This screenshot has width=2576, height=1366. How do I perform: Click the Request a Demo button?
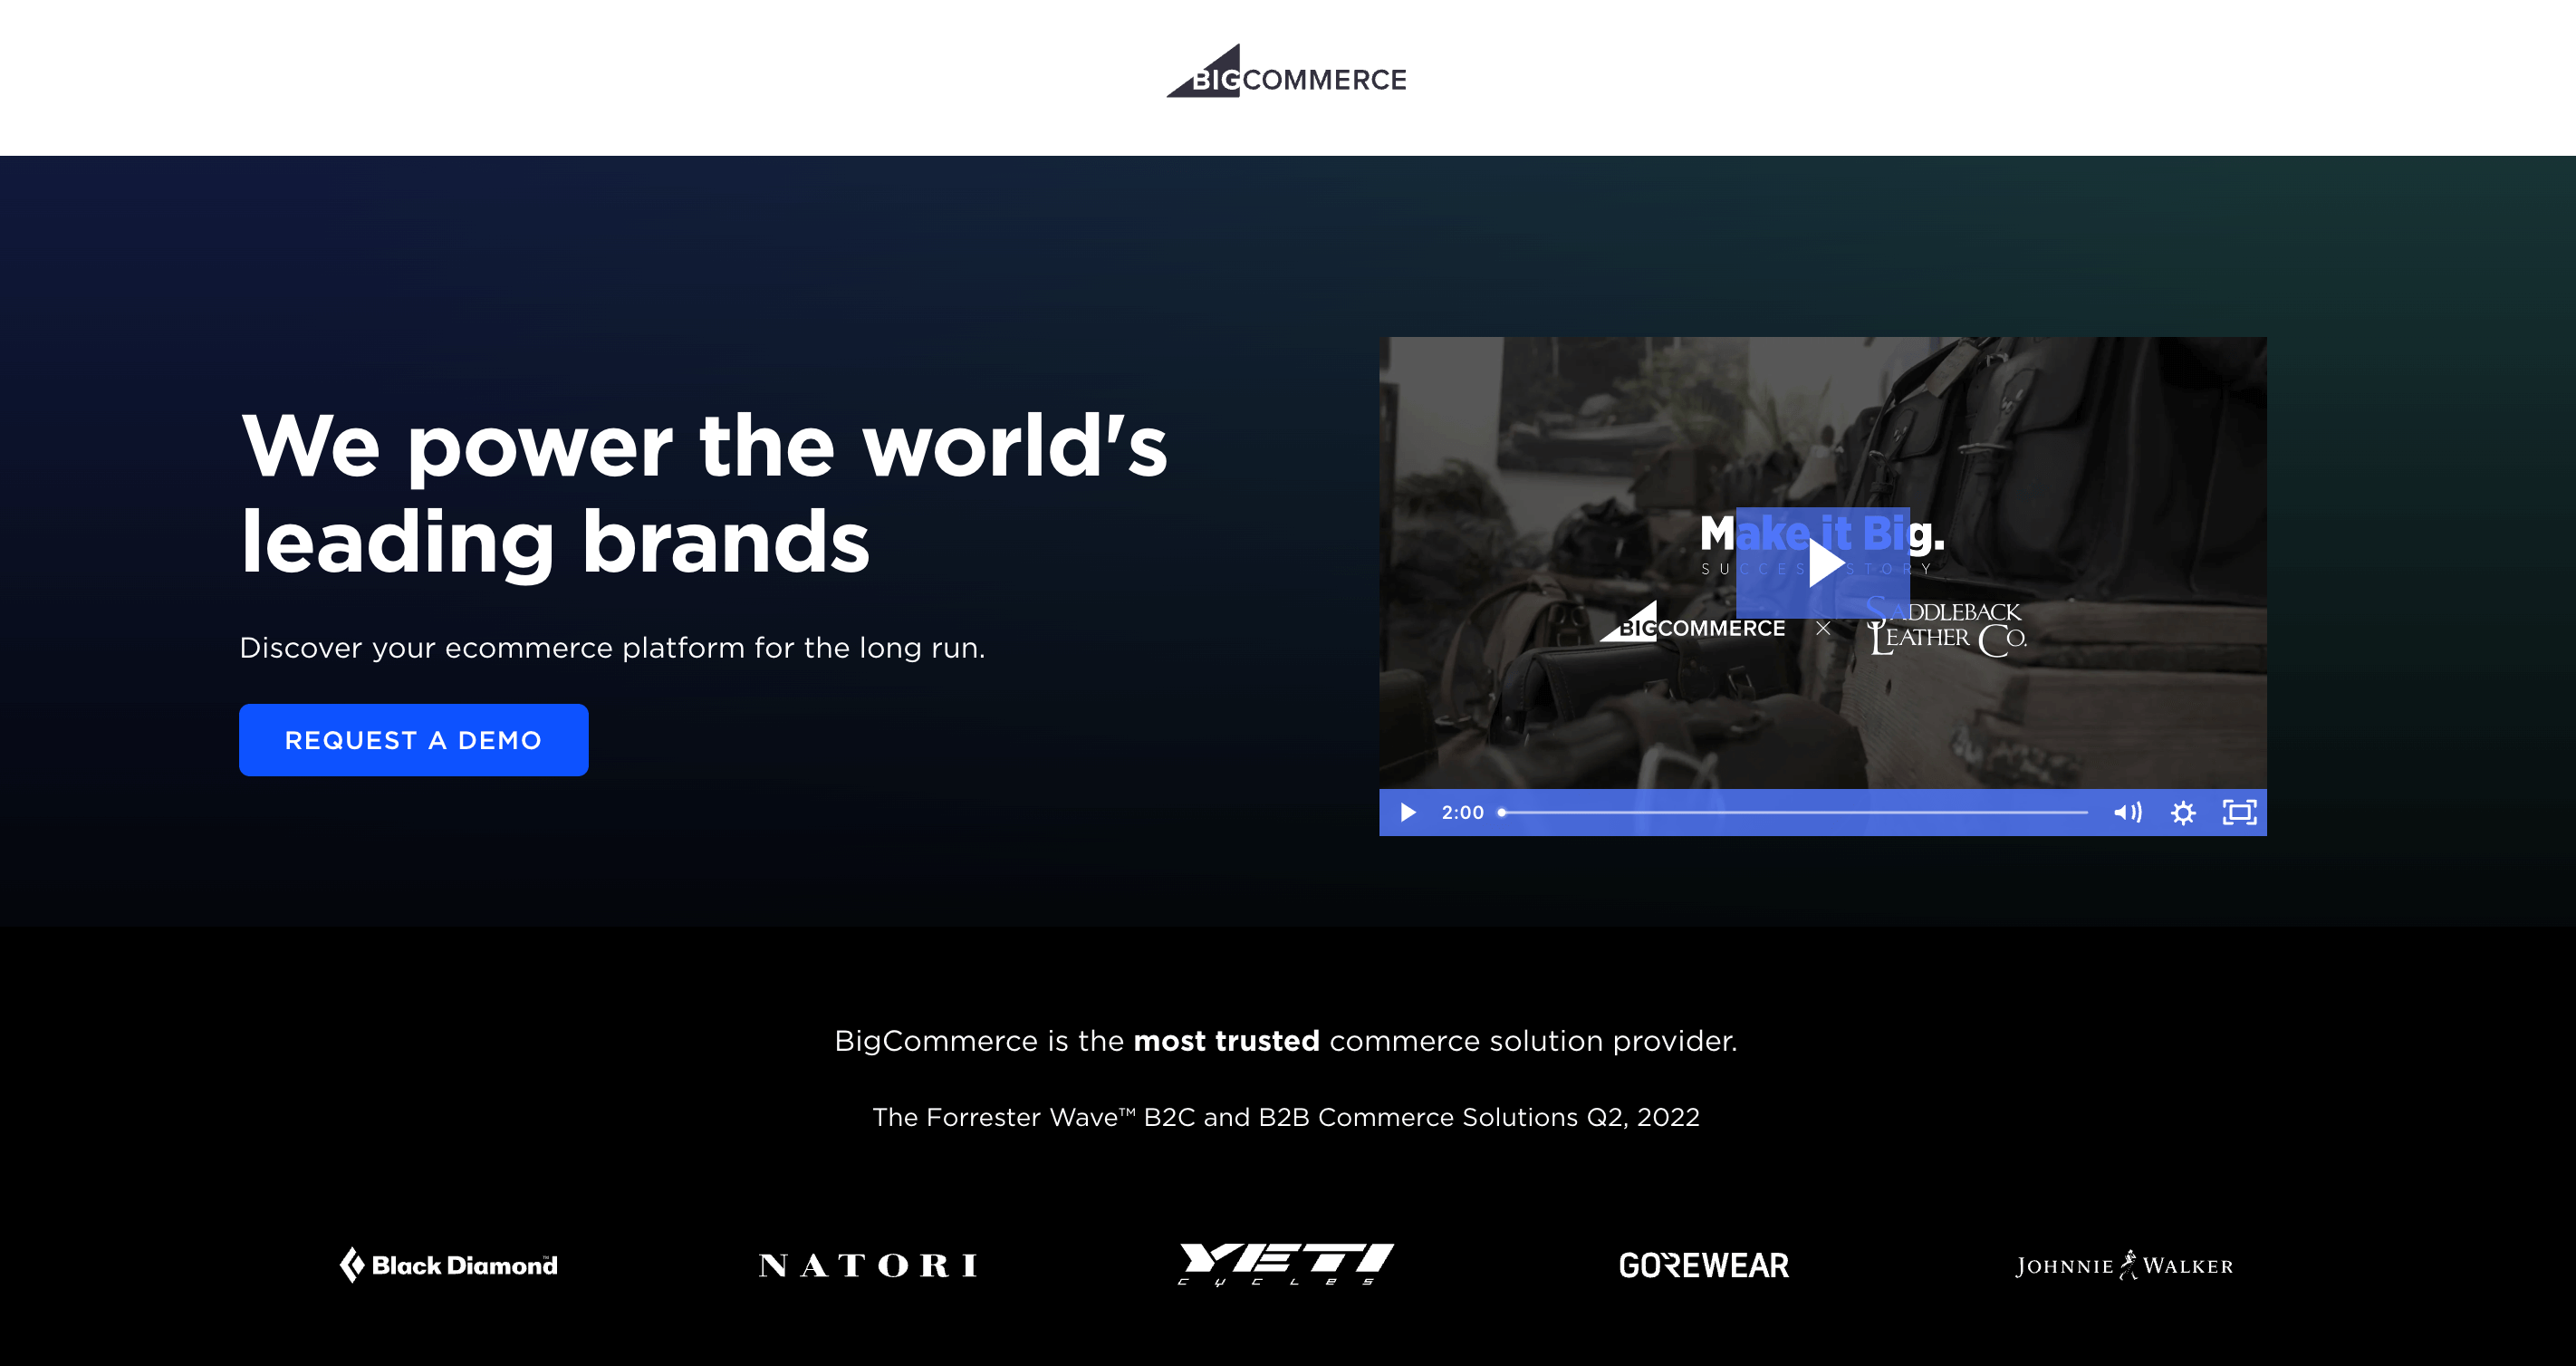pos(413,740)
